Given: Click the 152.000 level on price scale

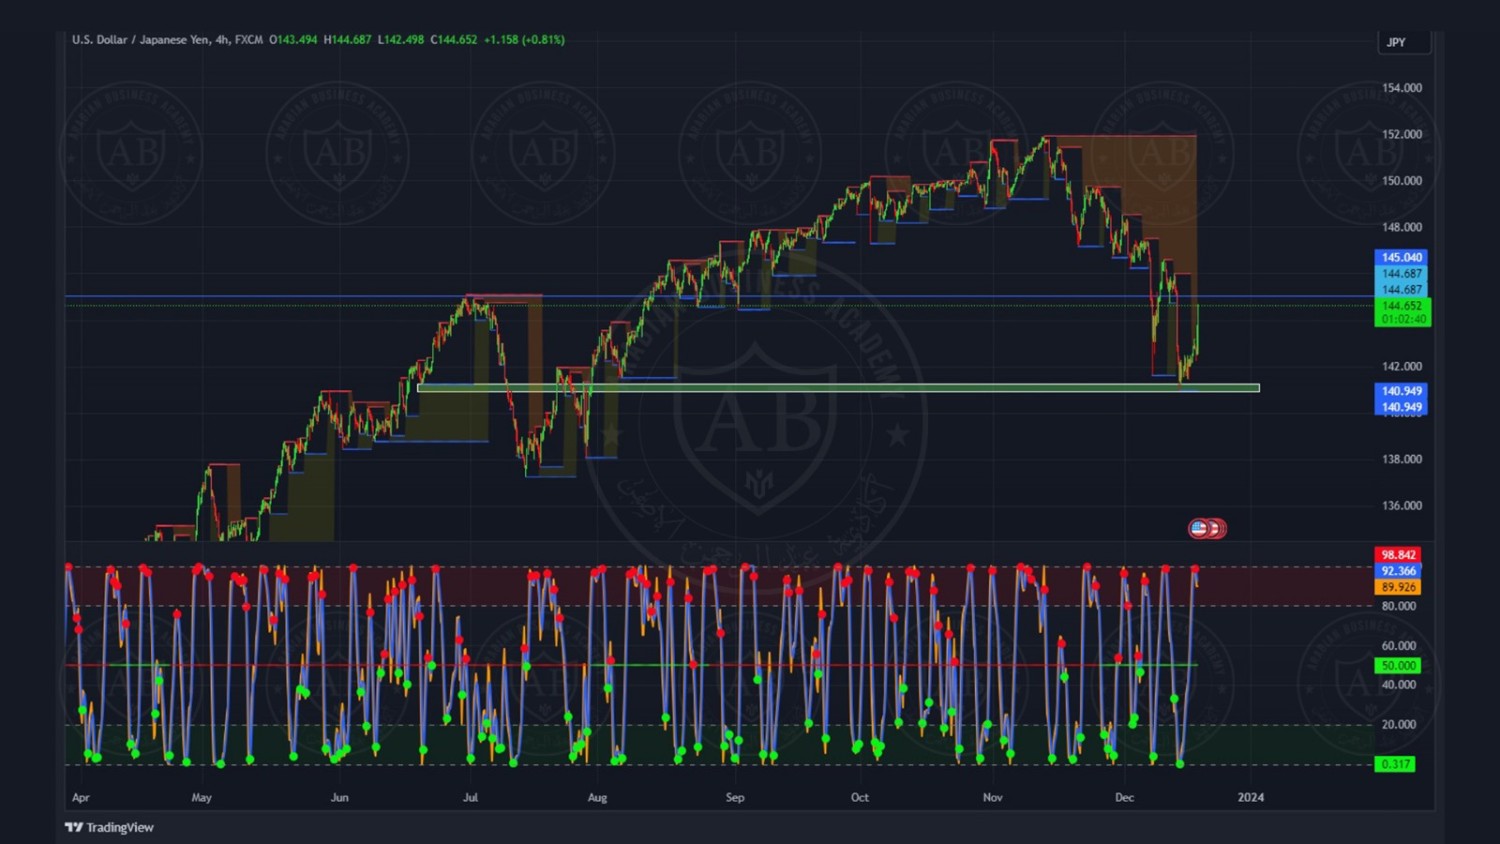Looking at the screenshot, I should point(1401,134).
